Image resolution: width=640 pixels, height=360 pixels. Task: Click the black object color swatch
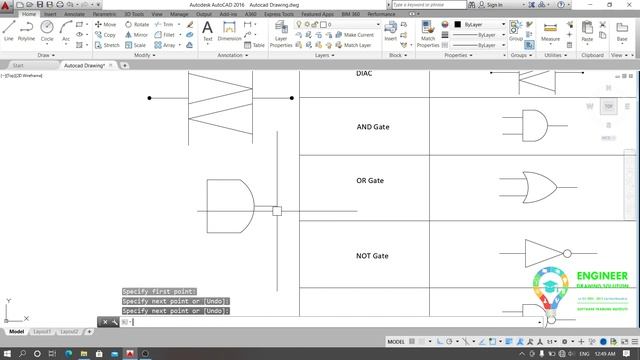458,24
